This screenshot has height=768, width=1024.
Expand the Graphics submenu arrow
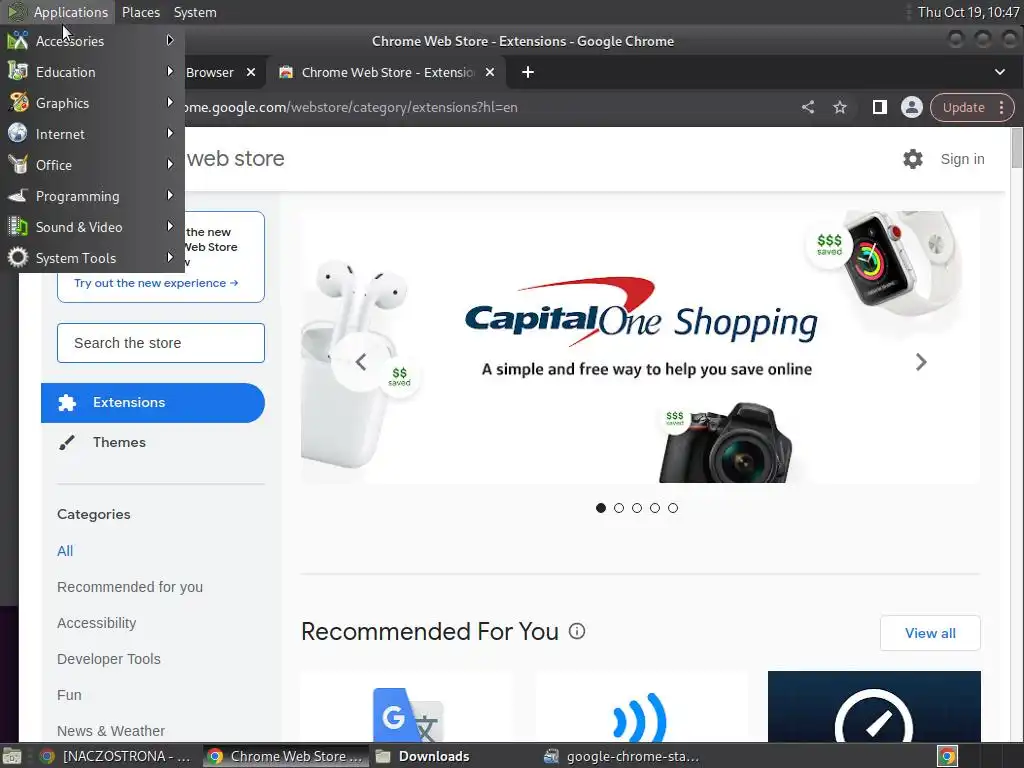tap(170, 103)
